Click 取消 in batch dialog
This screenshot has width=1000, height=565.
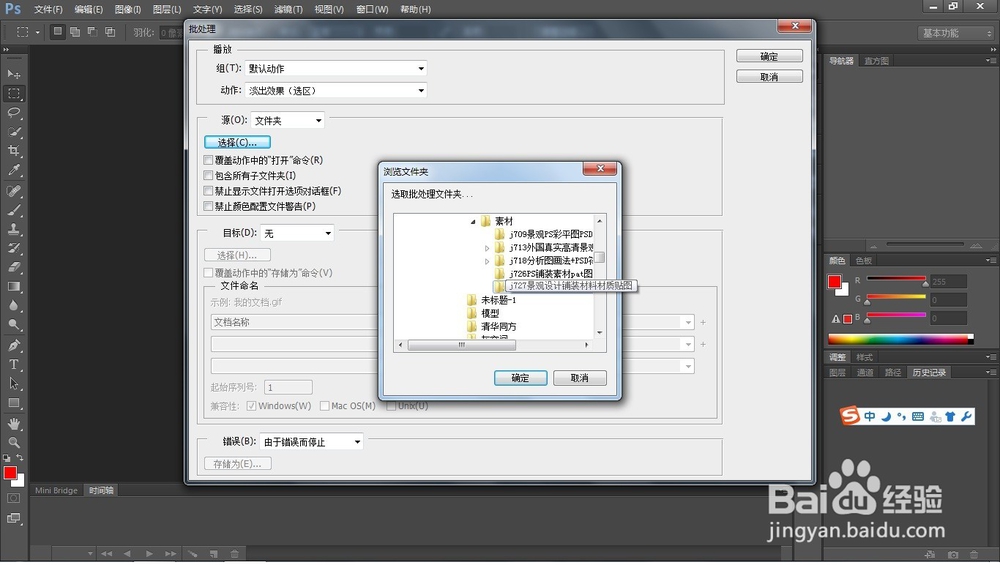pos(769,77)
